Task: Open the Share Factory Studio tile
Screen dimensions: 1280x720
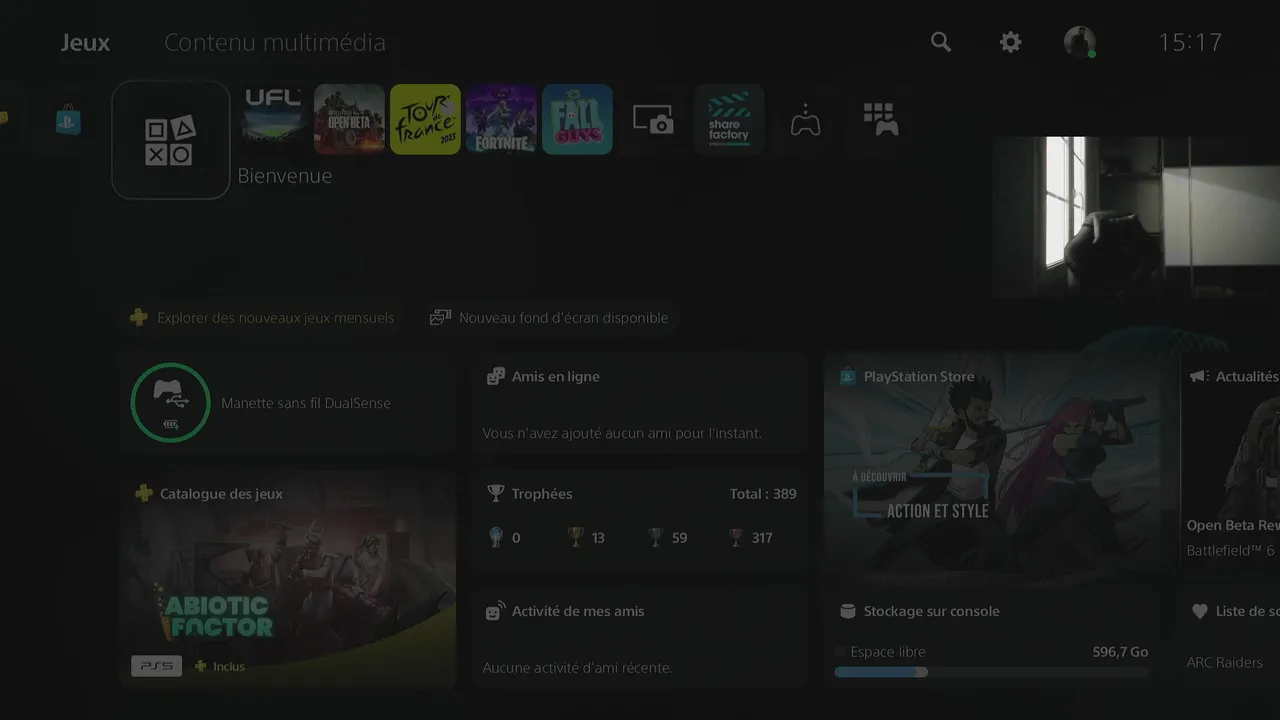Action: coord(729,119)
